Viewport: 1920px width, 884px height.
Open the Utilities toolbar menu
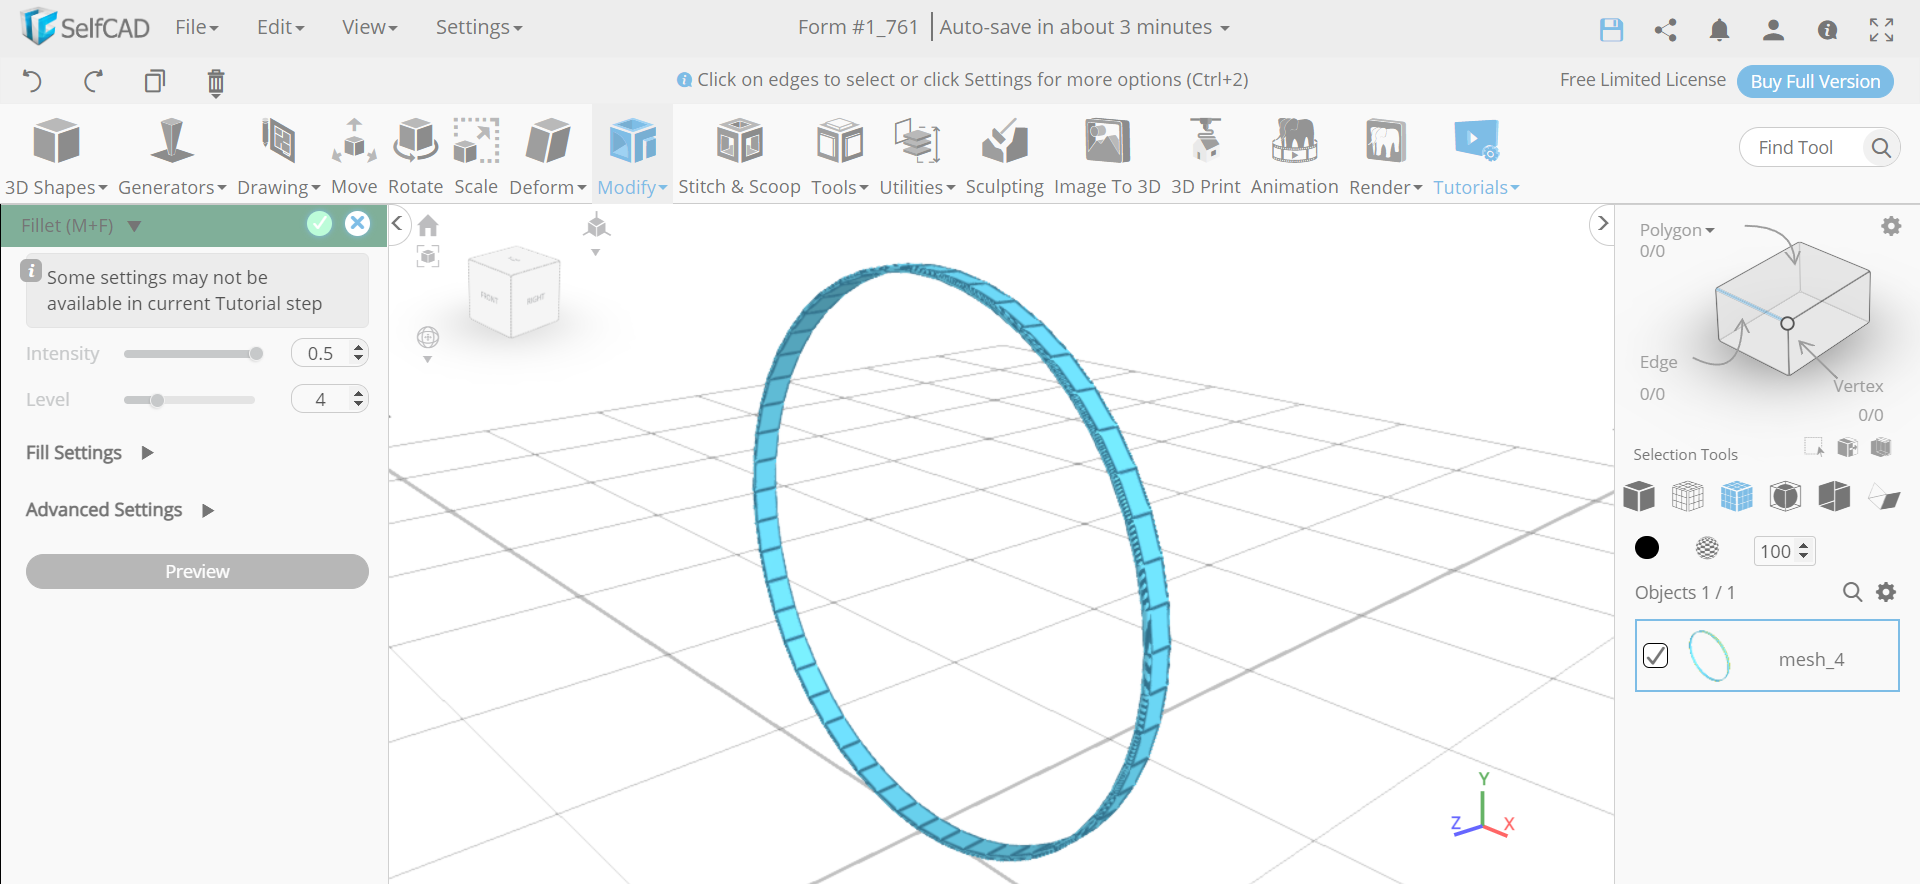(x=917, y=156)
